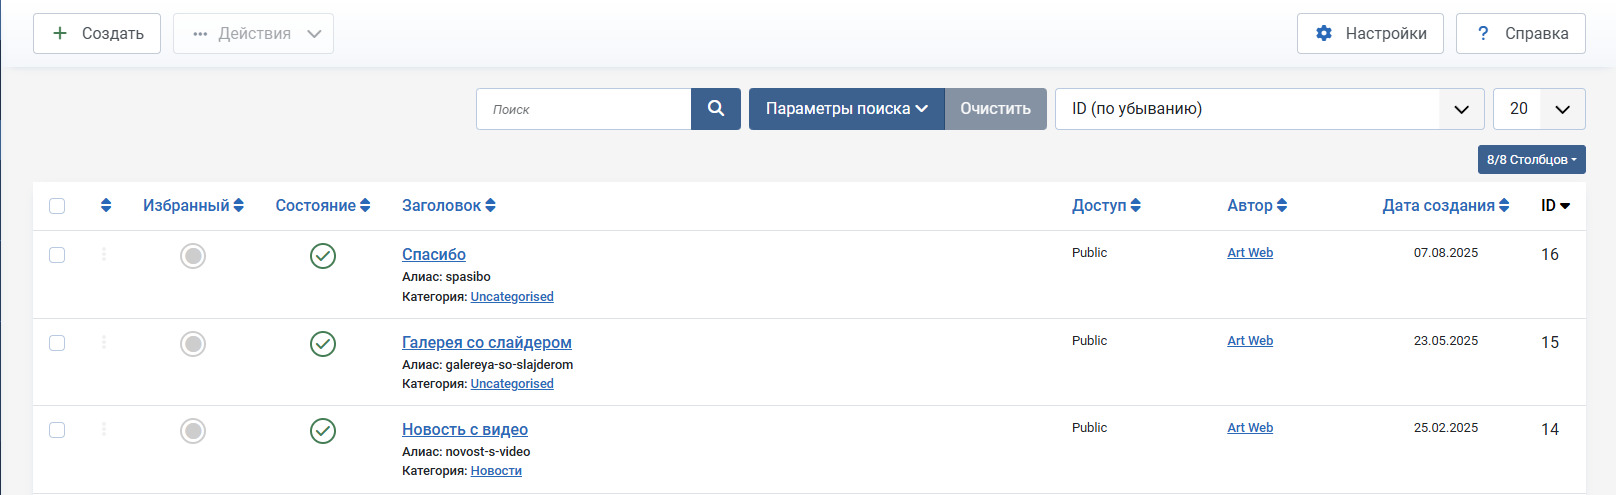Toggle featured star for Галерея со слайдером
This screenshot has height=495, width=1616.
(x=193, y=344)
